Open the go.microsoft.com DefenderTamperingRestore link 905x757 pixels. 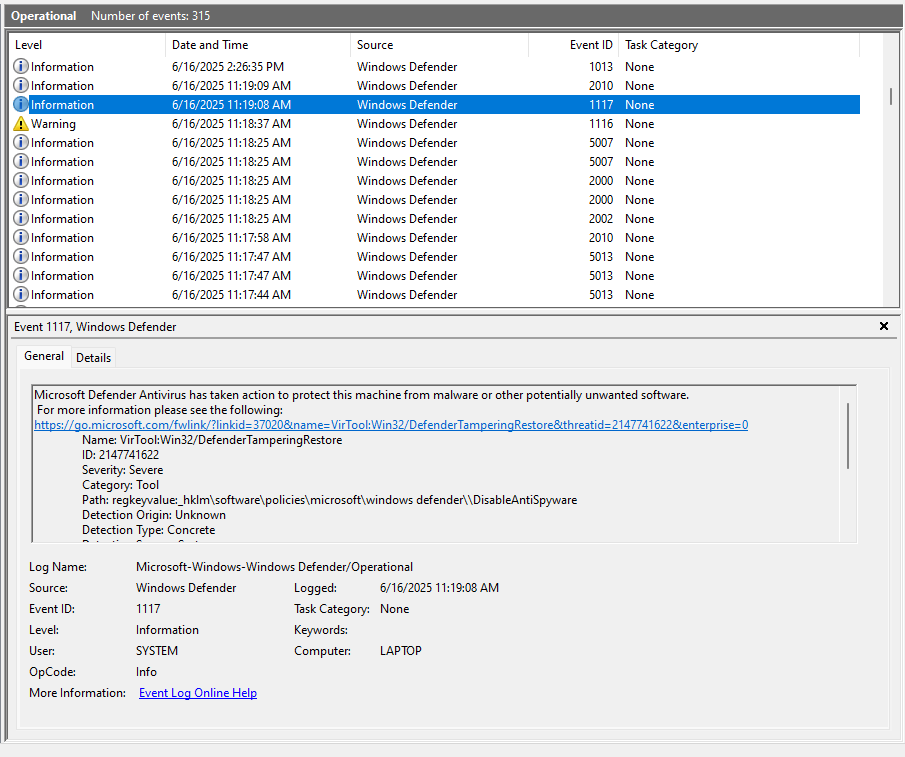[391, 425]
